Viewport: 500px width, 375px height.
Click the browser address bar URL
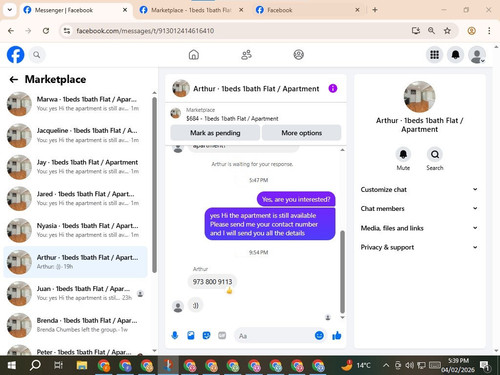145,31
